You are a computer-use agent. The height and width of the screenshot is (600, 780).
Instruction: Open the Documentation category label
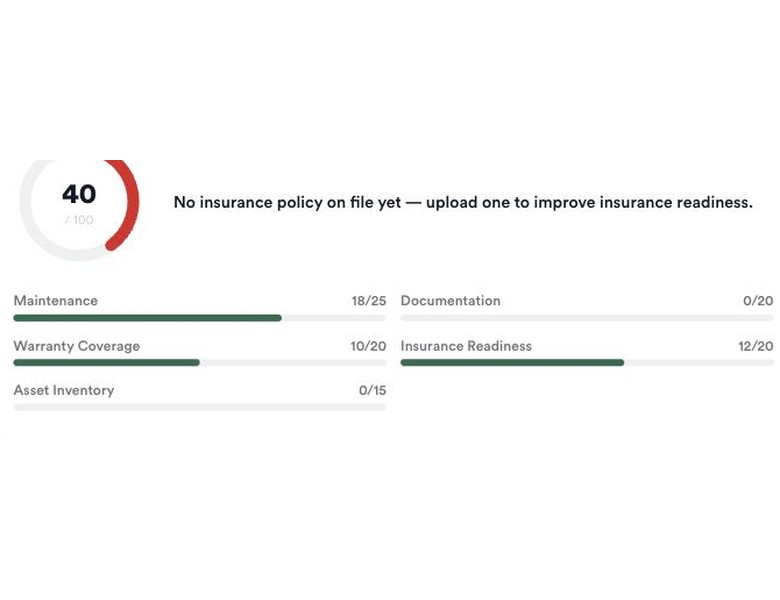451,300
